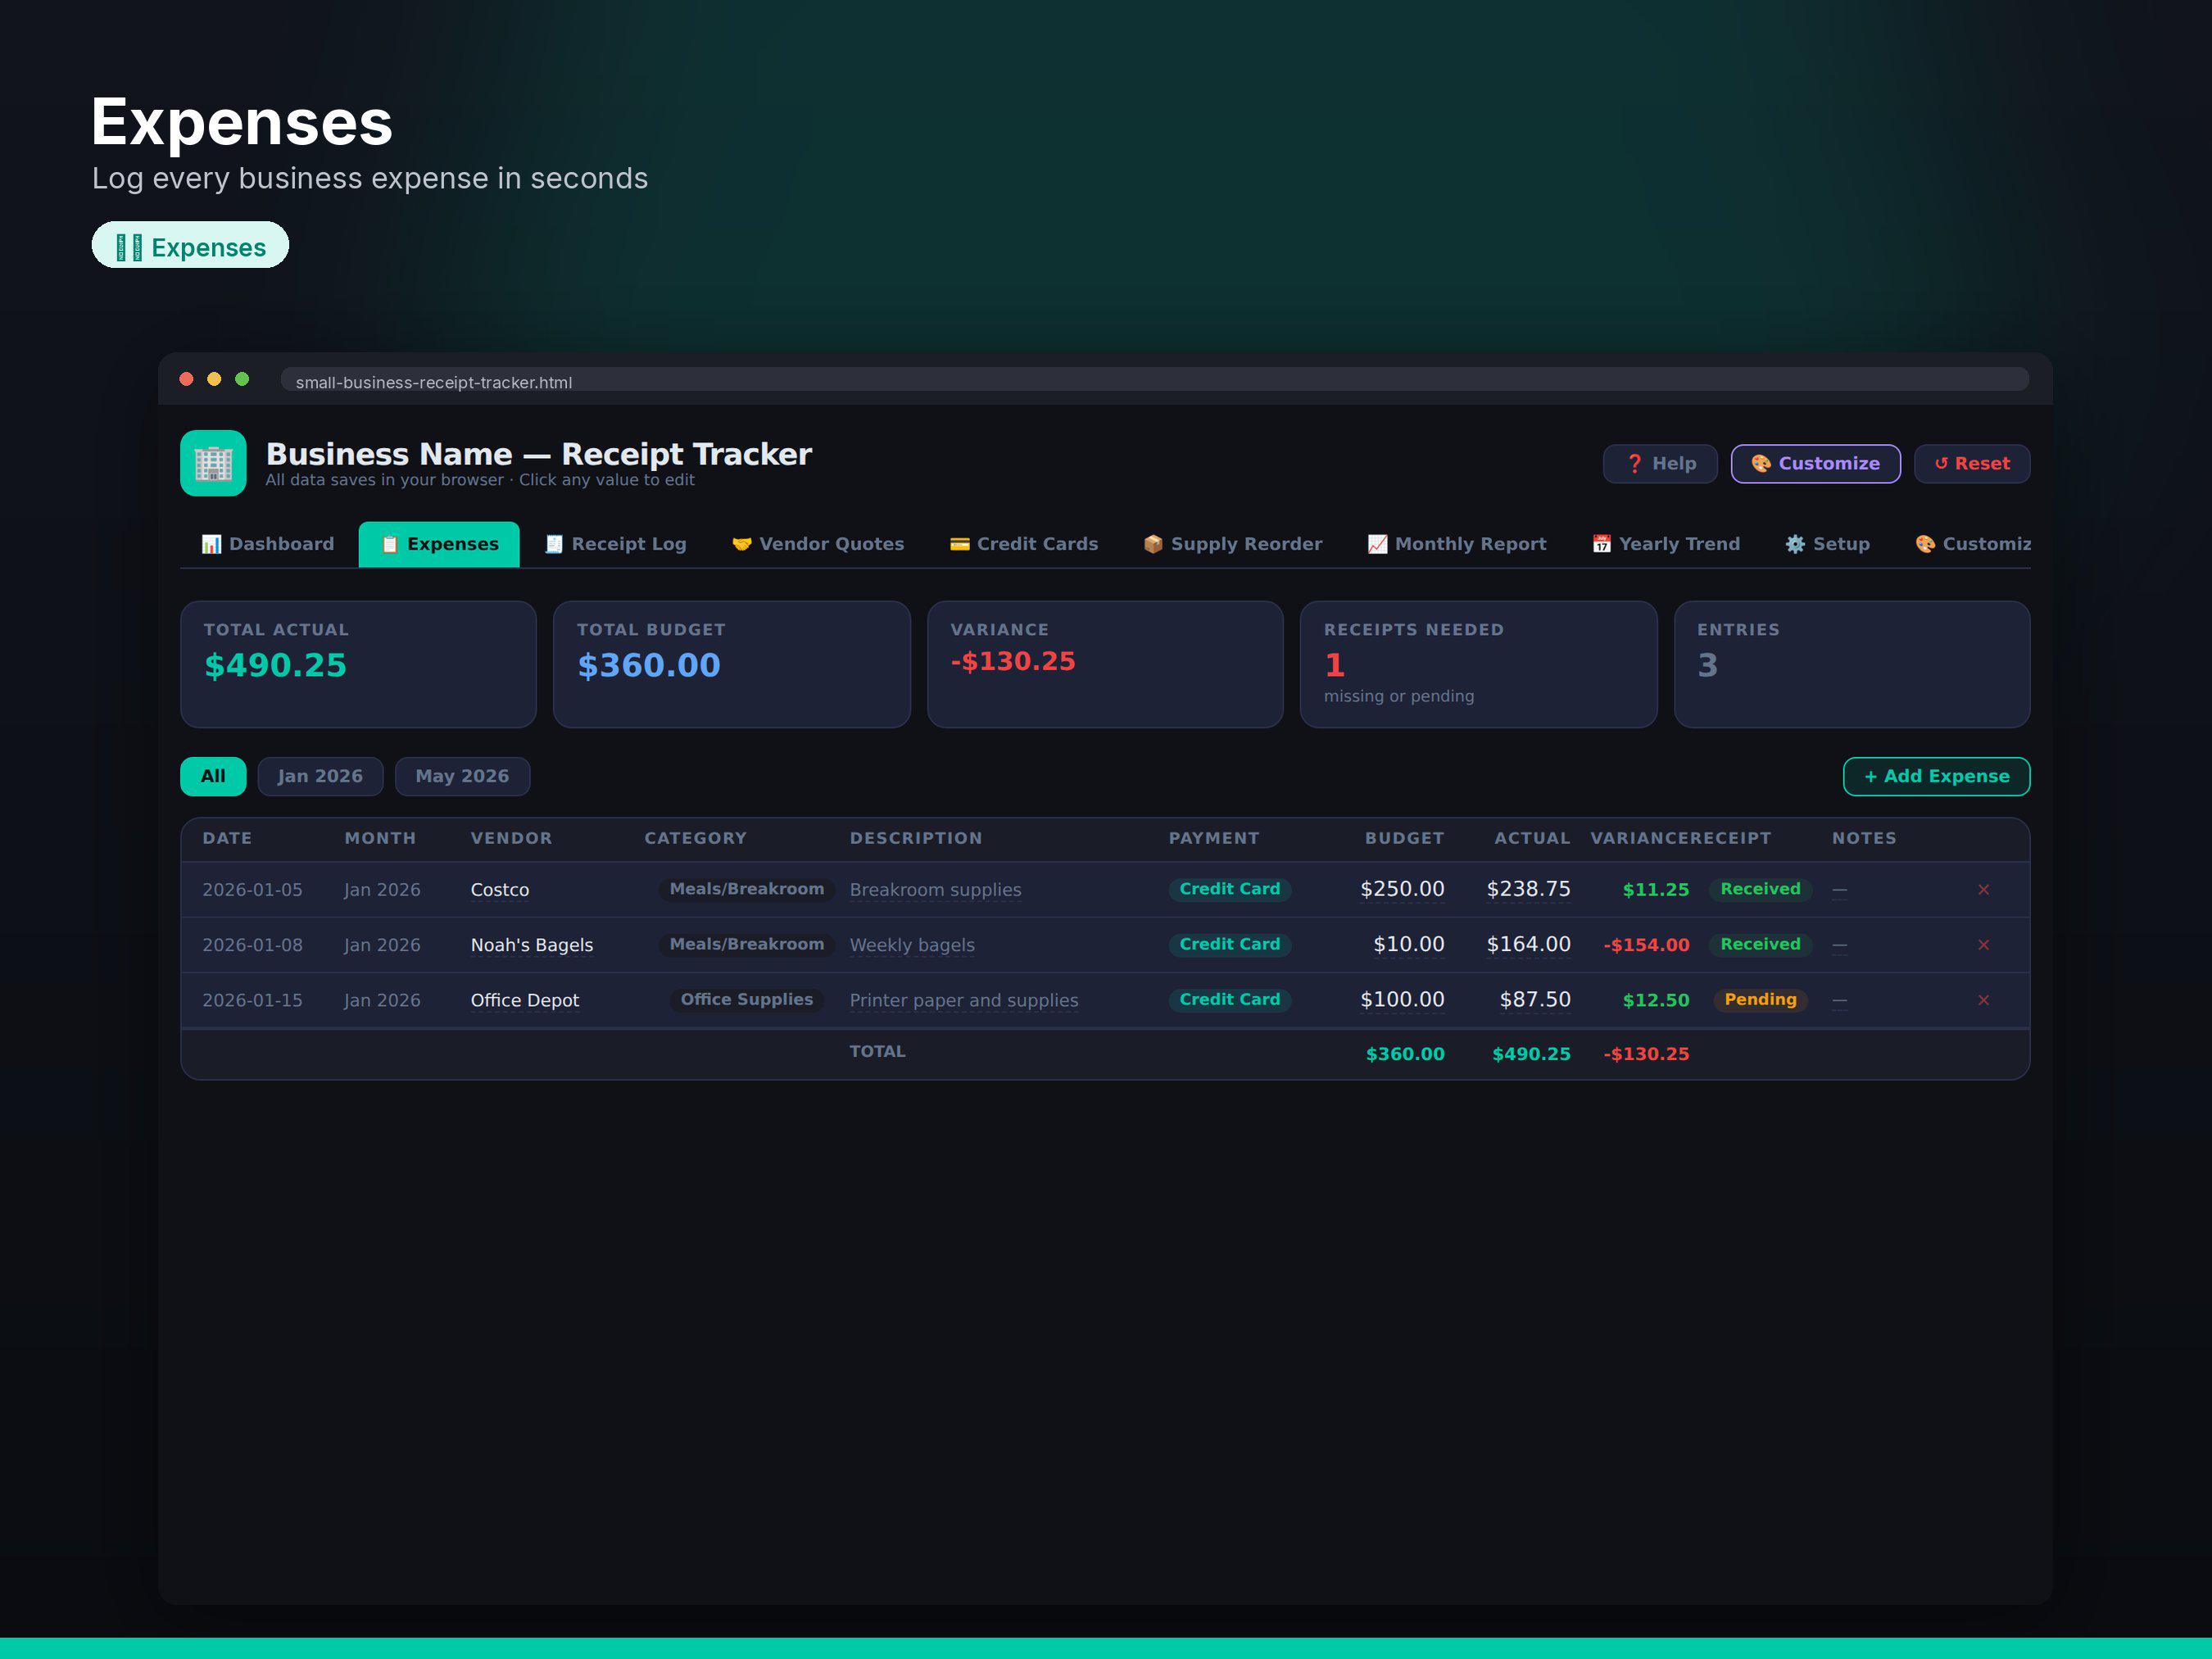Switch to the Dashboard tab
The height and width of the screenshot is (1659, 2212).
[x=268, y=544]
